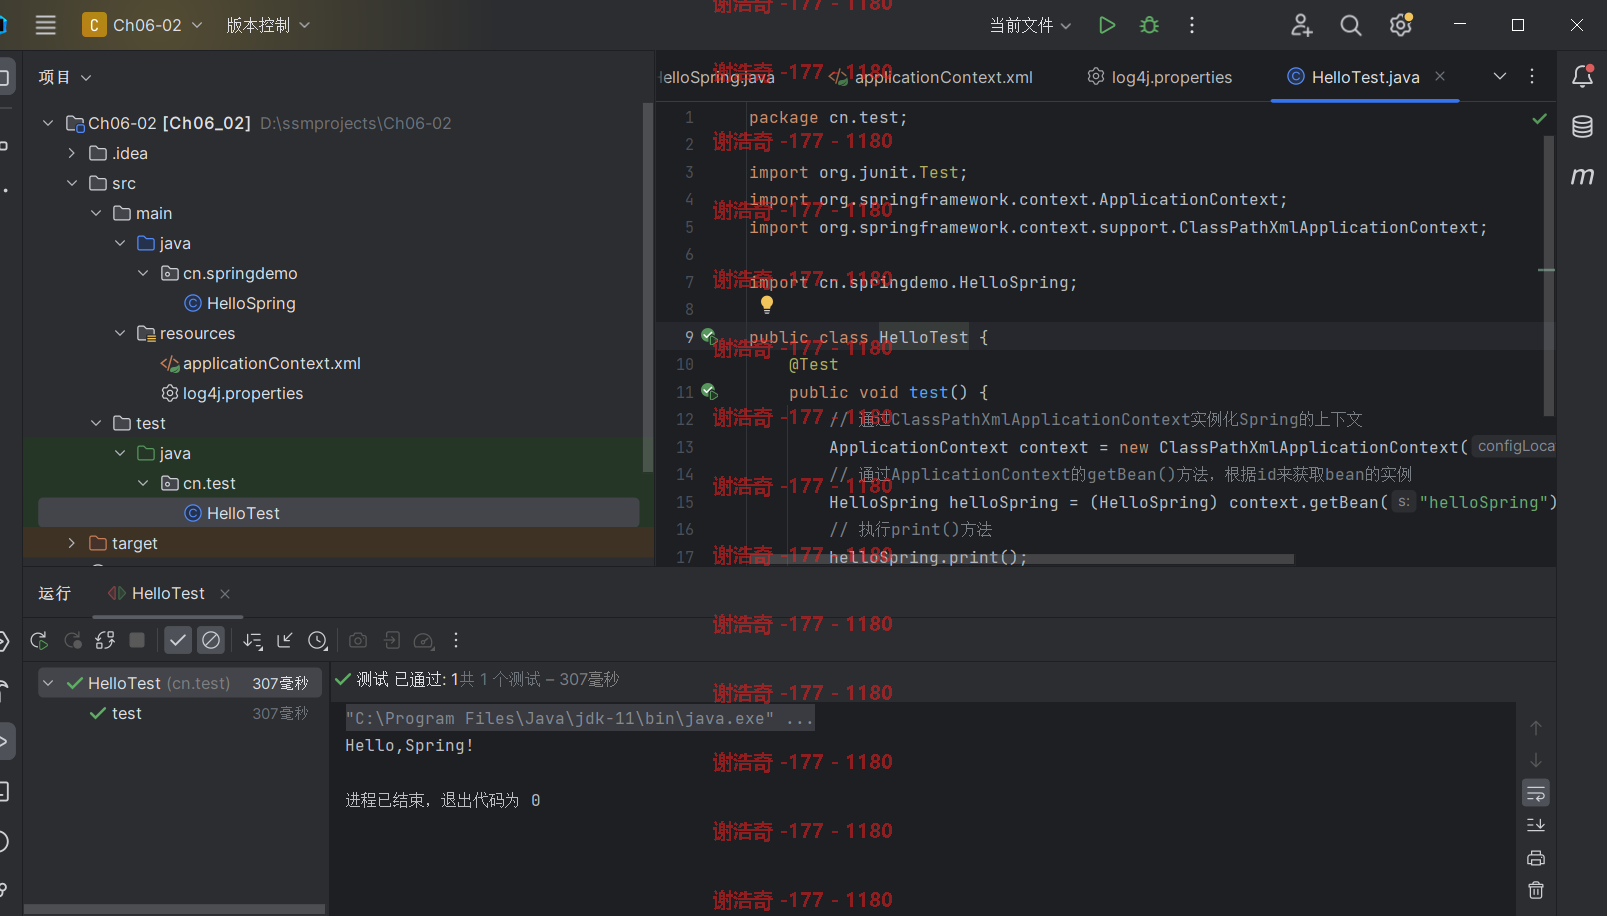Open log4j.properties in project tree

(232, 393)
